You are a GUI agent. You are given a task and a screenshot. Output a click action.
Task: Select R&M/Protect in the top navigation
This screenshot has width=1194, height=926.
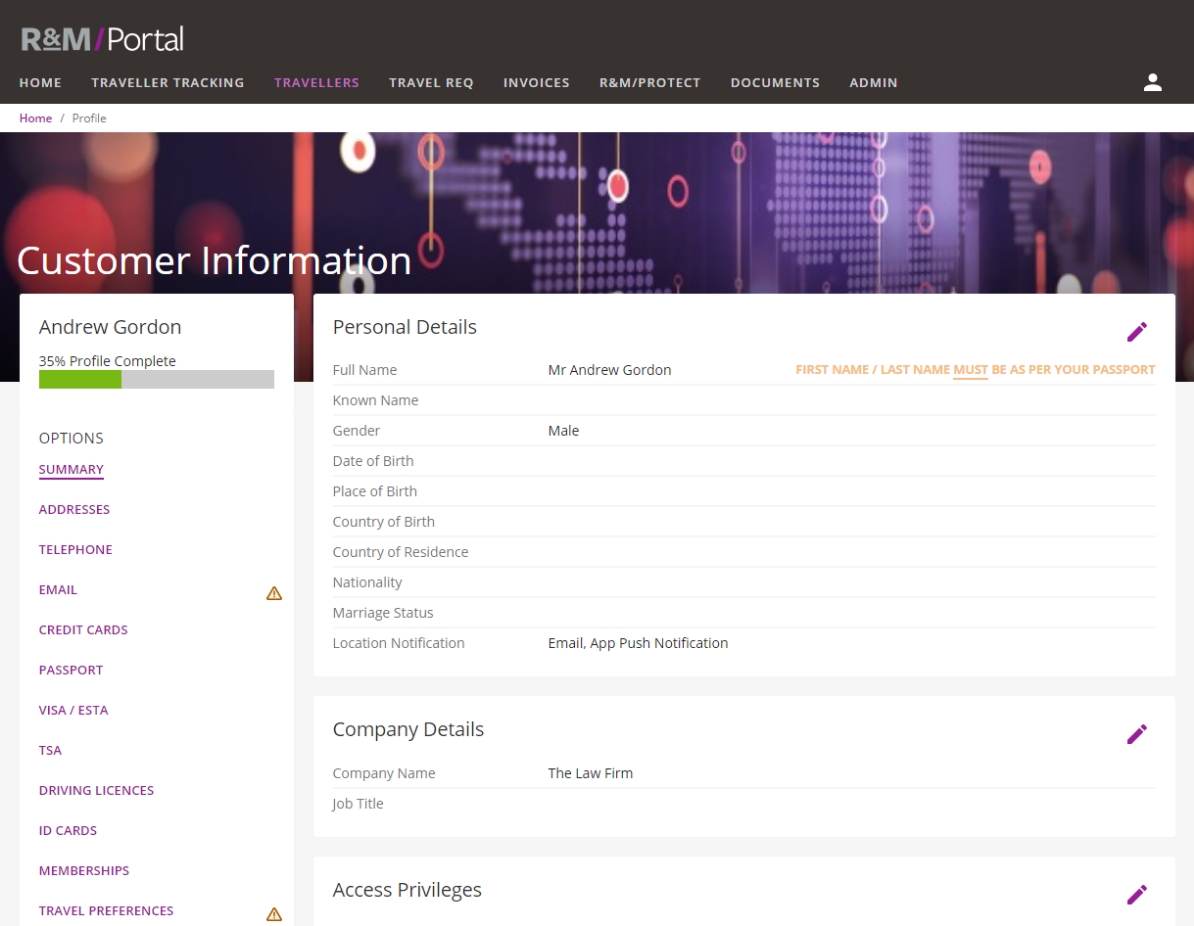pos(650,83)
